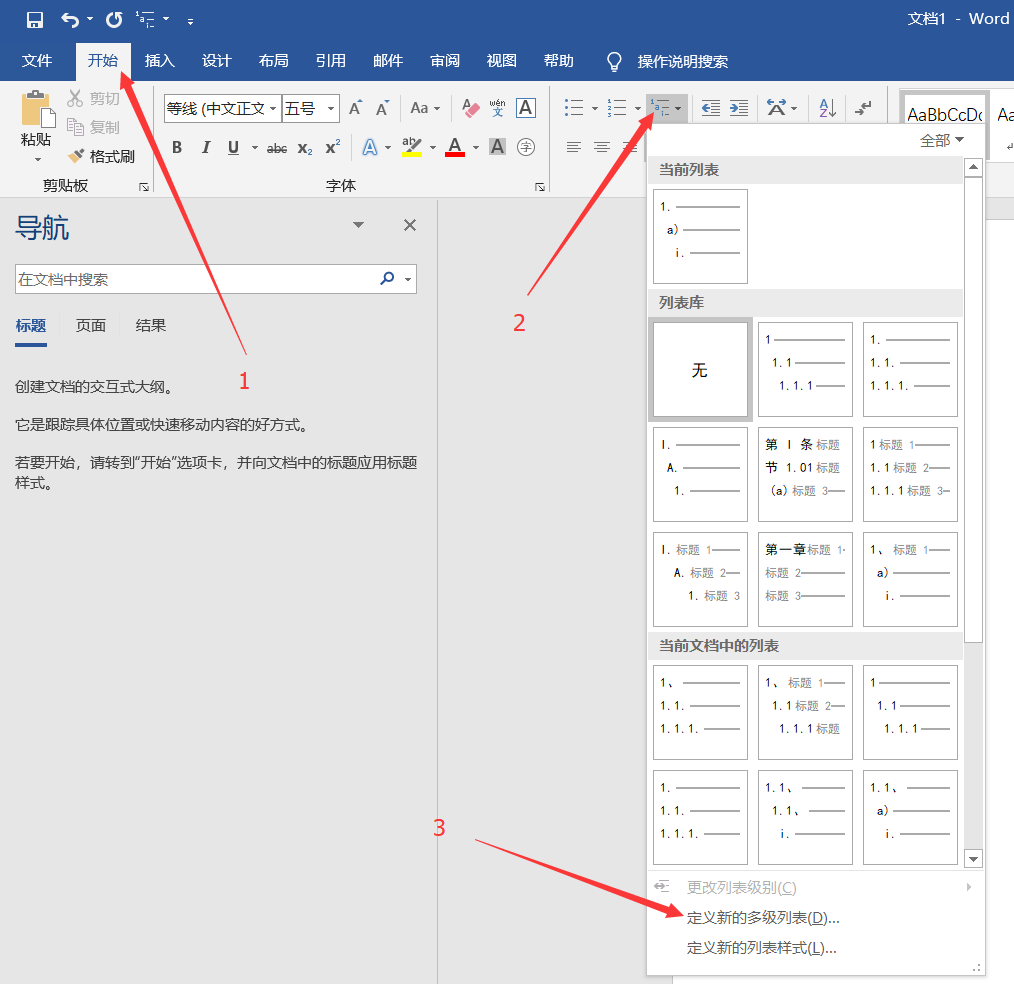Open the Sort (排序) tool
This screenshot has height=984, width=1014.
(826, 107)
